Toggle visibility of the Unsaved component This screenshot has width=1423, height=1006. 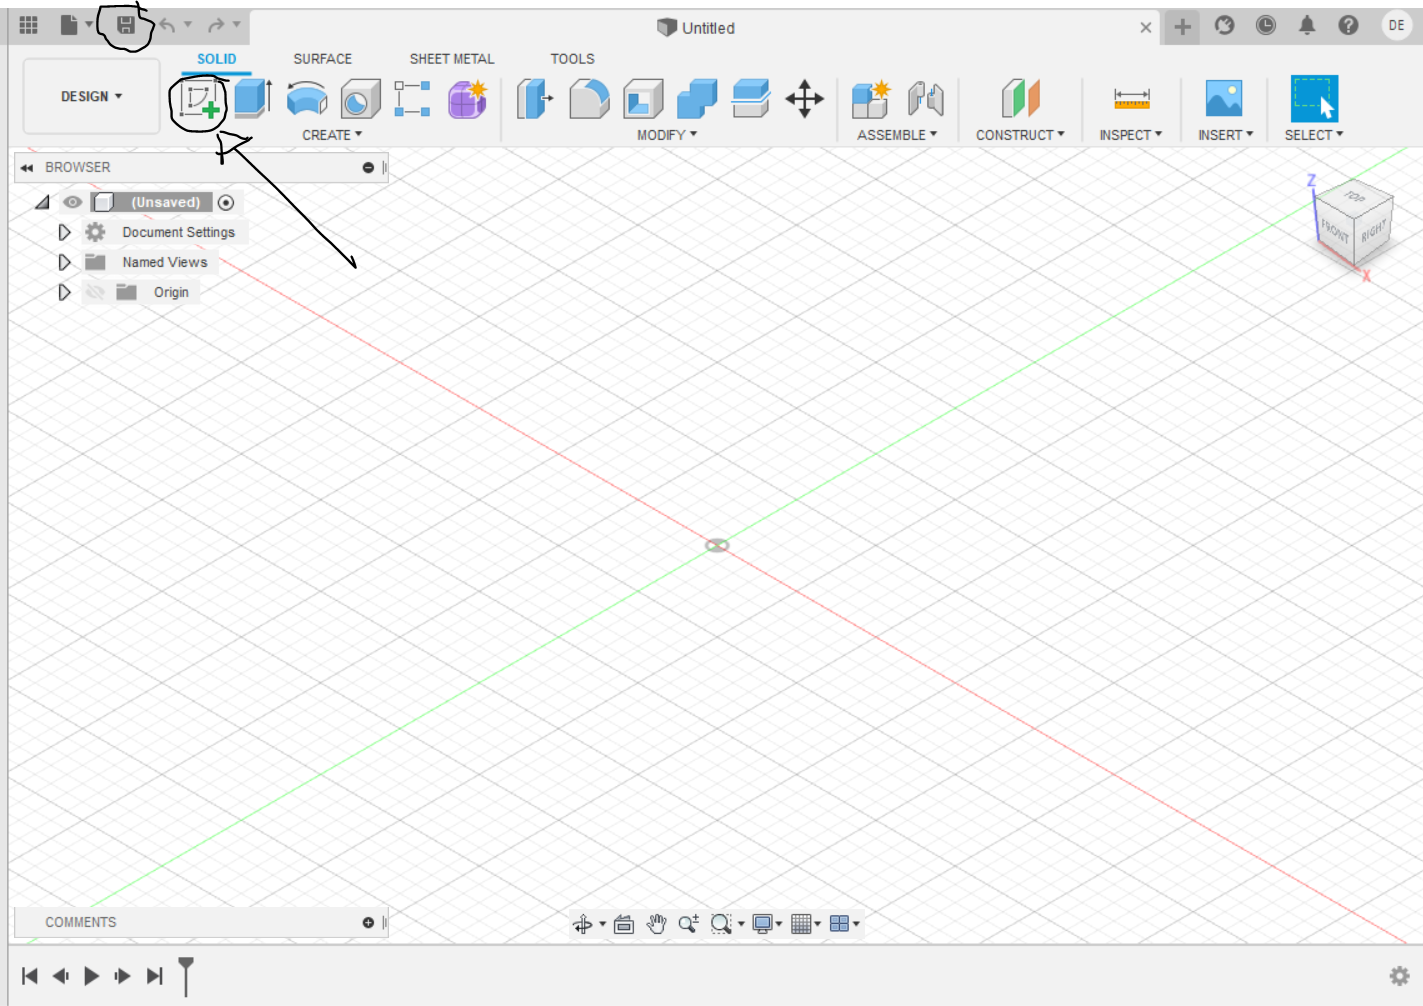tap(72, 202)
